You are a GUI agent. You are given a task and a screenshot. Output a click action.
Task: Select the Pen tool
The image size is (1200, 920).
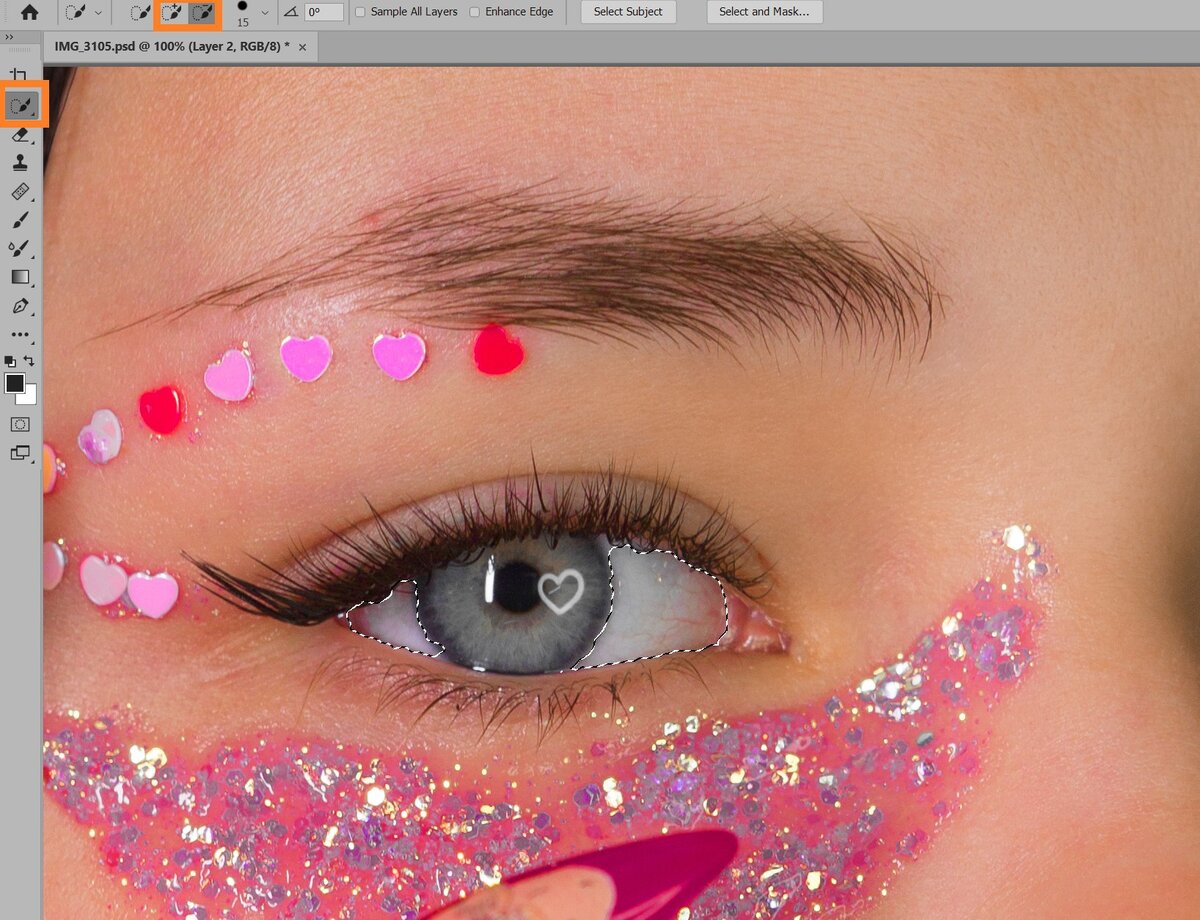click(20, 306)
